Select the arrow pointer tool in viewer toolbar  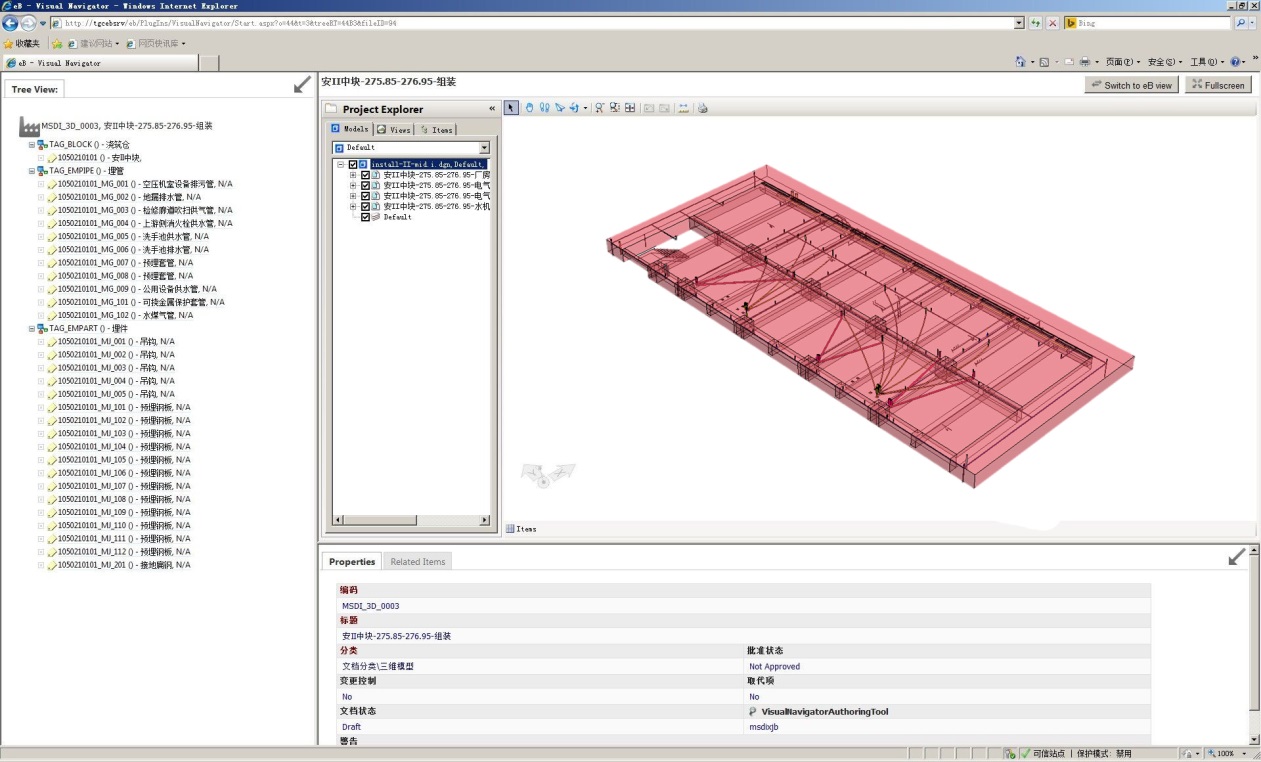pyautogui.click(x=511, y=108)
